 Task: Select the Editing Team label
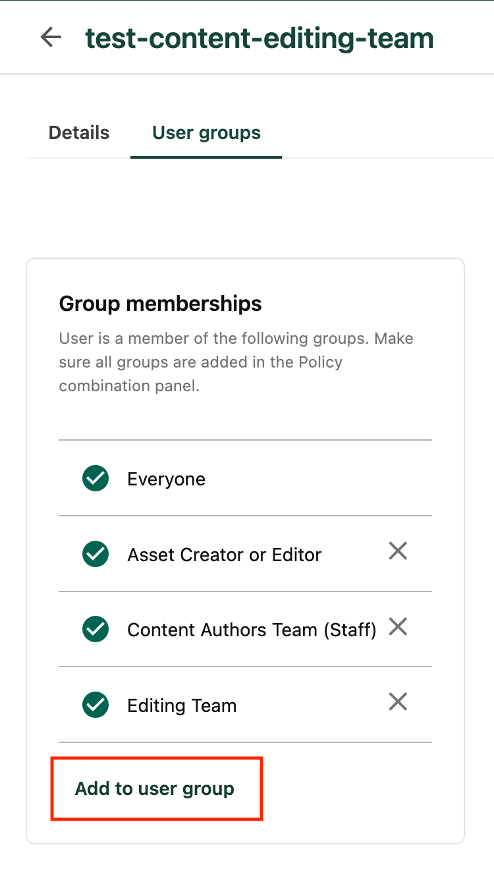pyautogui.click(x=182, y=706)
